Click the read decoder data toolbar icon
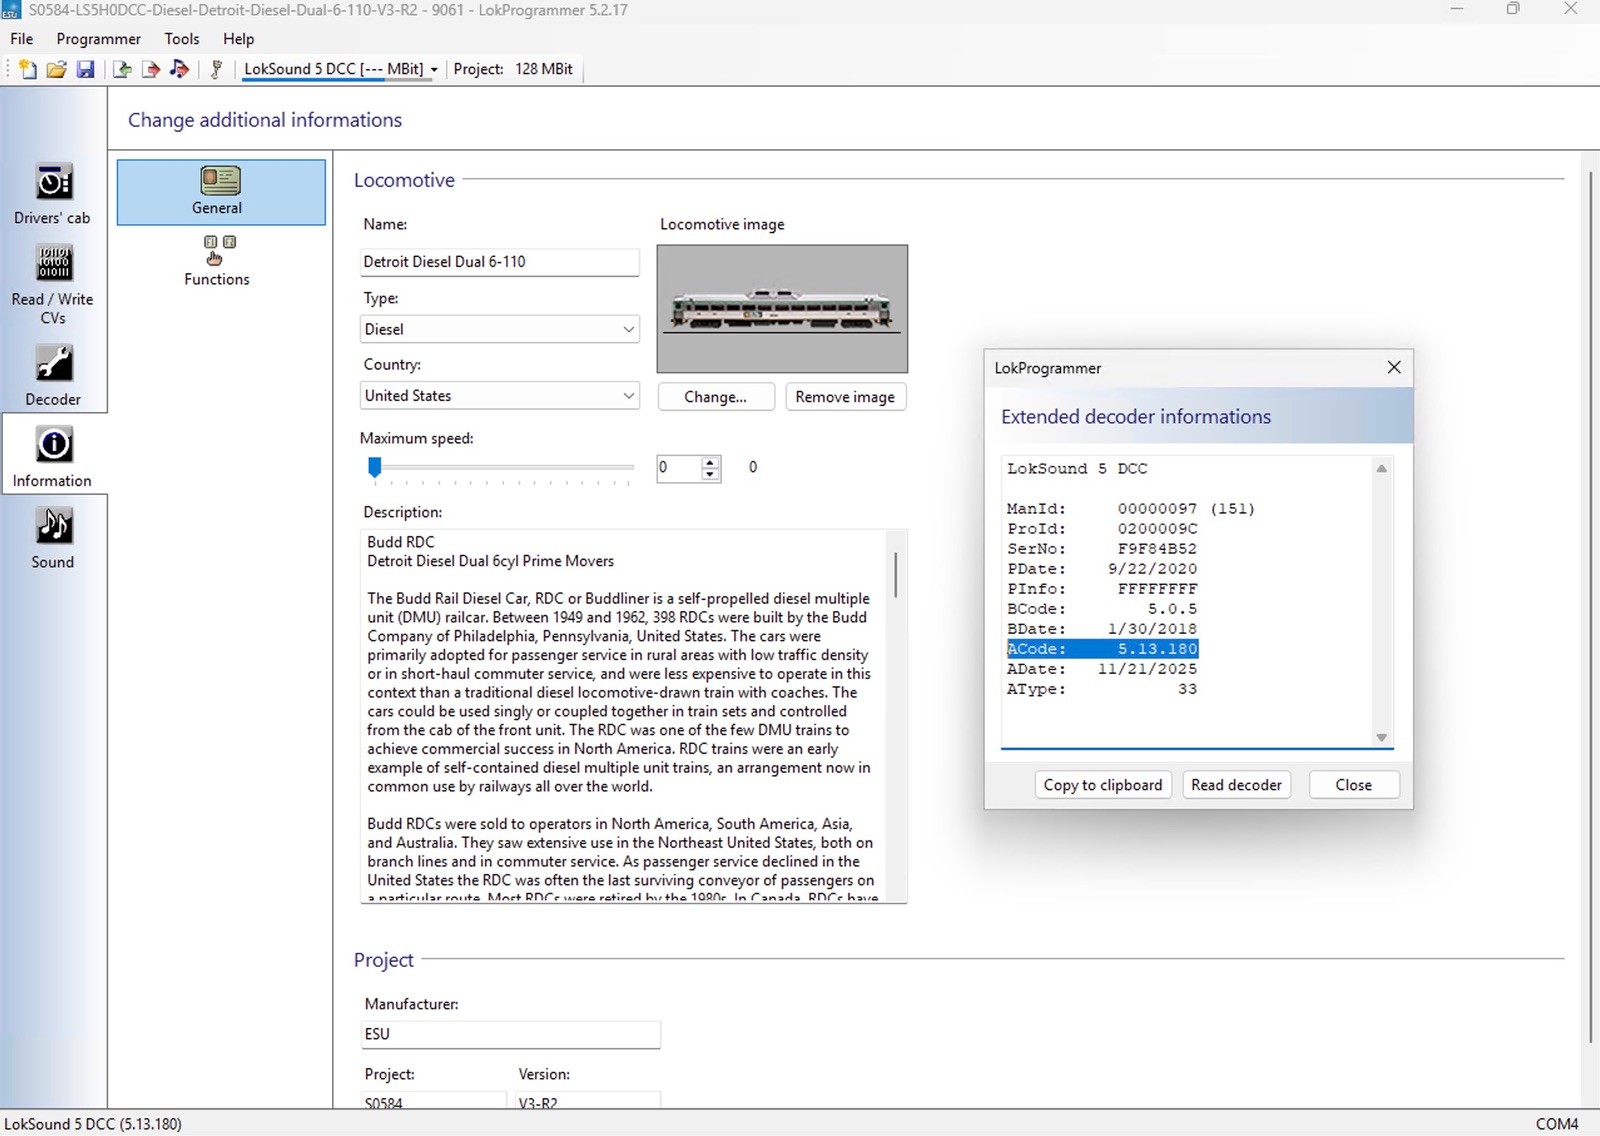Screen dimensions: 1600x1136 click(x=122, y=69)
